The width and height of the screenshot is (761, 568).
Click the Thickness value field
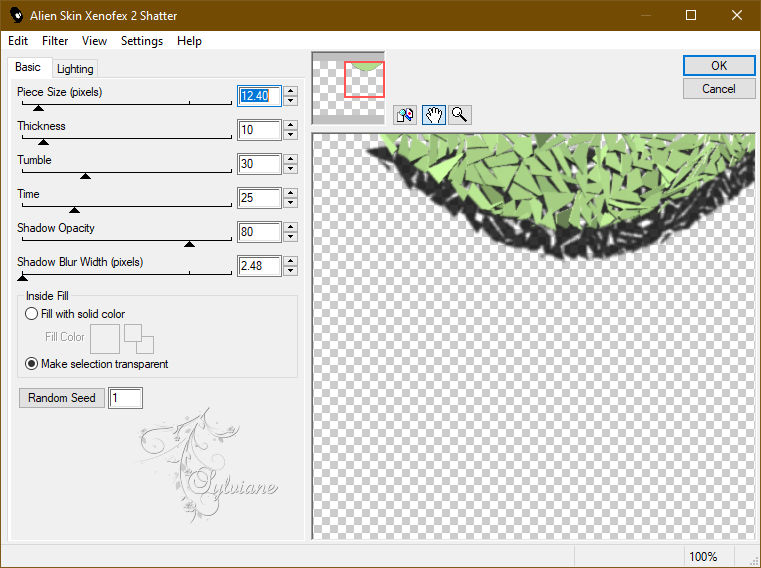coord(259,130)
